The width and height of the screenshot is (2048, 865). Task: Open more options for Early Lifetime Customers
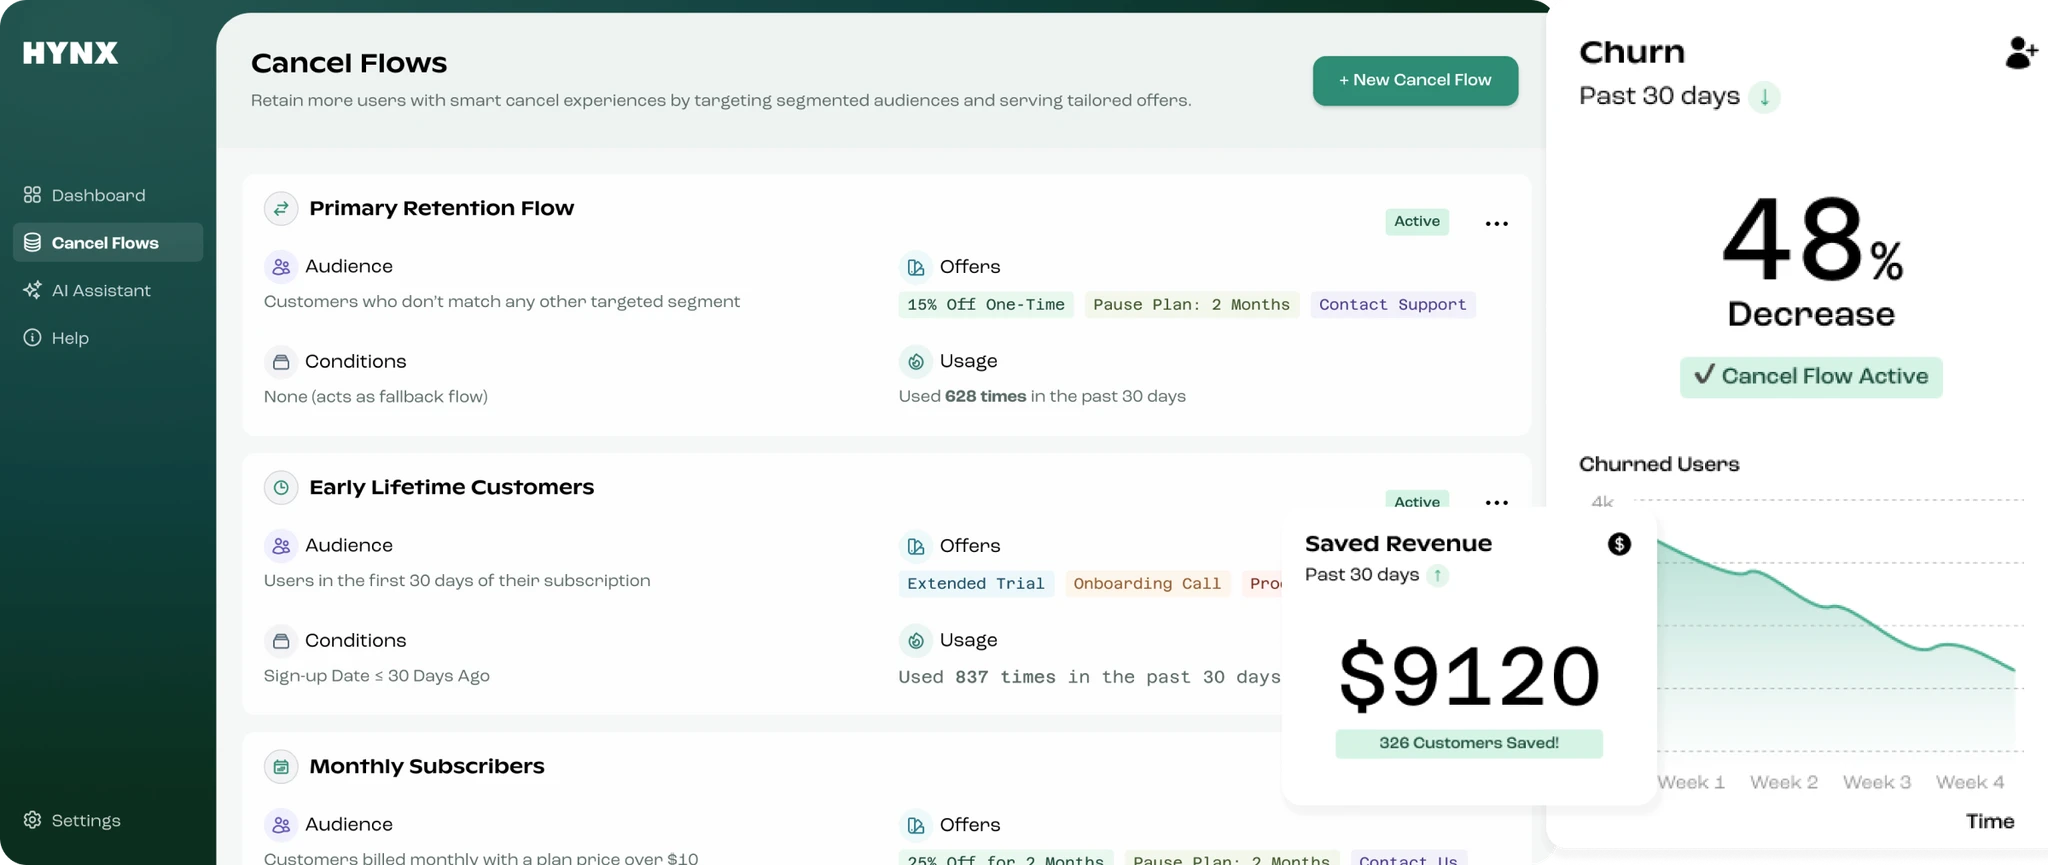[x=1496, y=502]
